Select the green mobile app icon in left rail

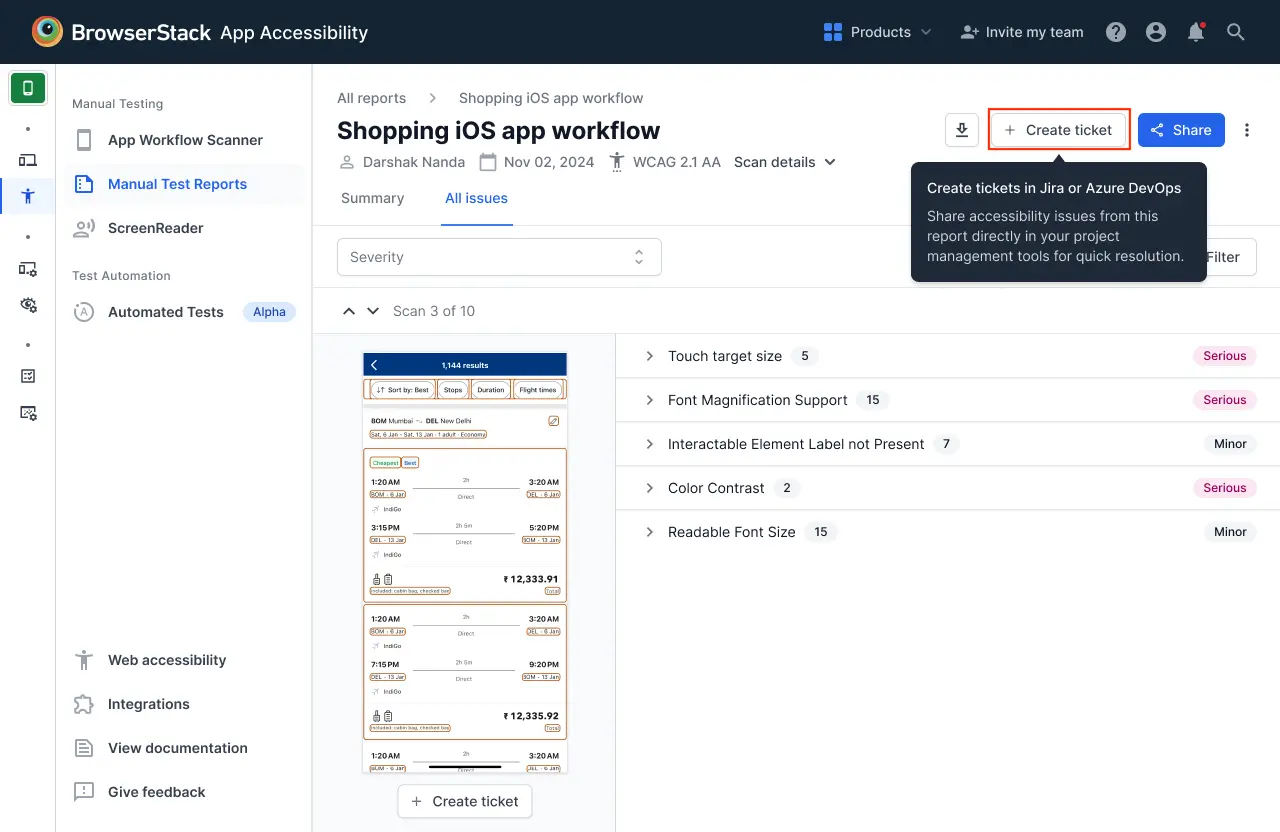(x=28, y=88)
